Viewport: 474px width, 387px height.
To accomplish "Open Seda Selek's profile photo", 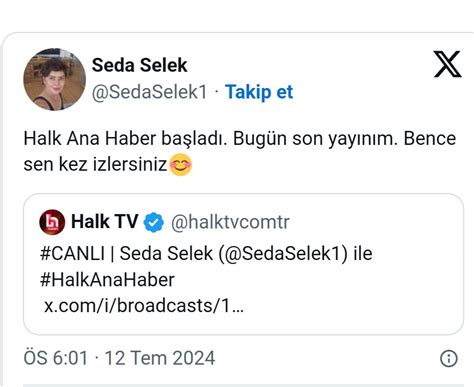I will (54, 79).
